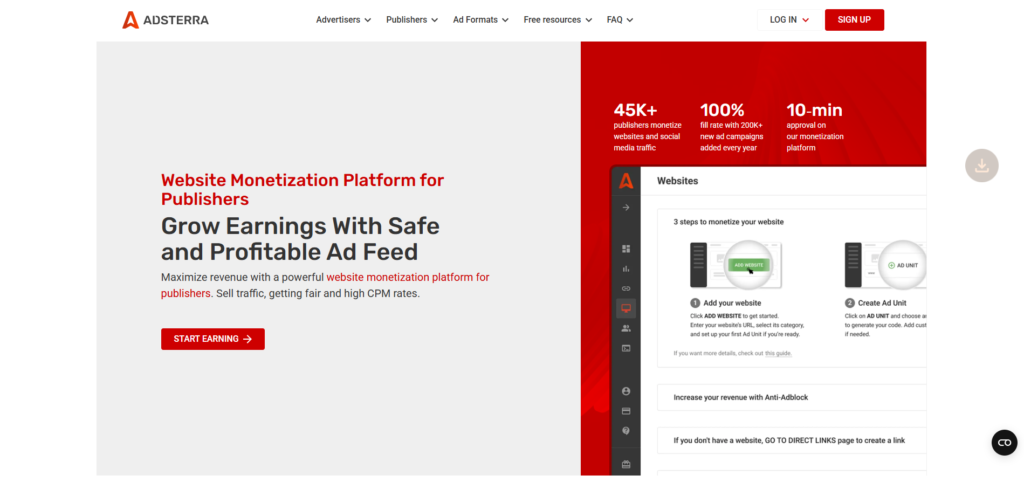This screenshot has width=1024, height=489.
Task: Open the FAQ menu in header
Action: coord(620,20)
